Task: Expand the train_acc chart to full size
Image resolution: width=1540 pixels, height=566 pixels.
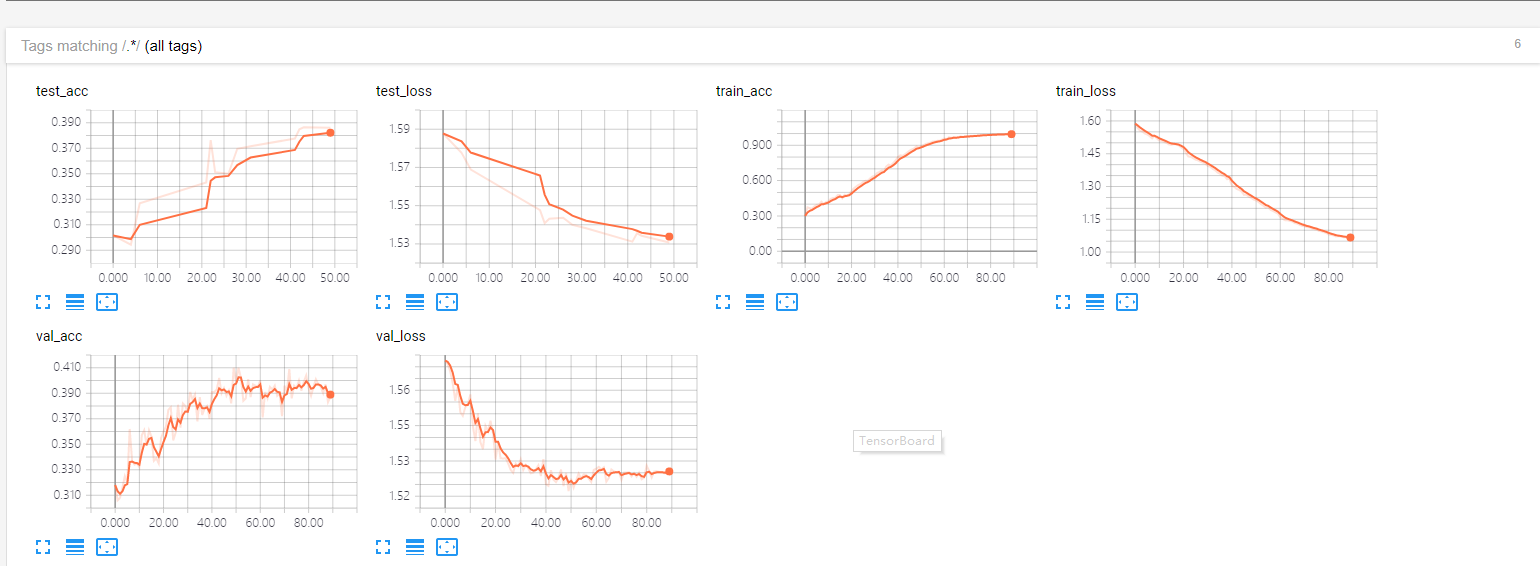Action: pos(723,301)
